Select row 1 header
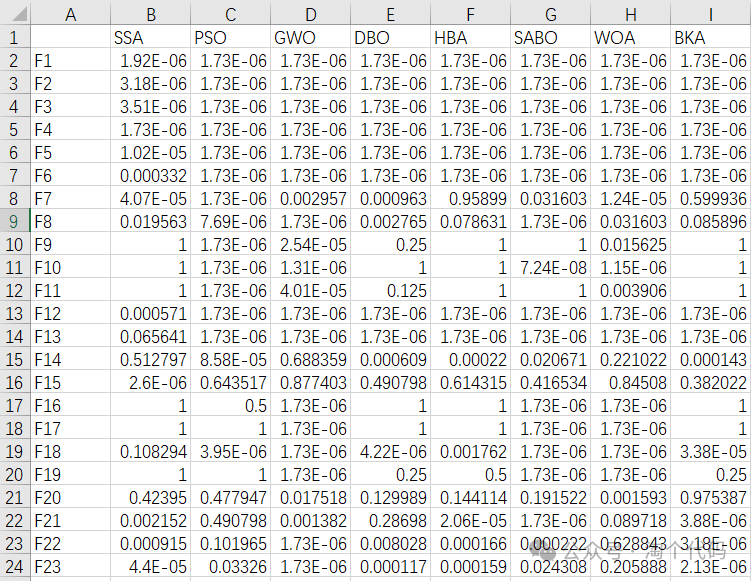The width and height of the screenshot is (751, 581). click(x=14, y=37)
